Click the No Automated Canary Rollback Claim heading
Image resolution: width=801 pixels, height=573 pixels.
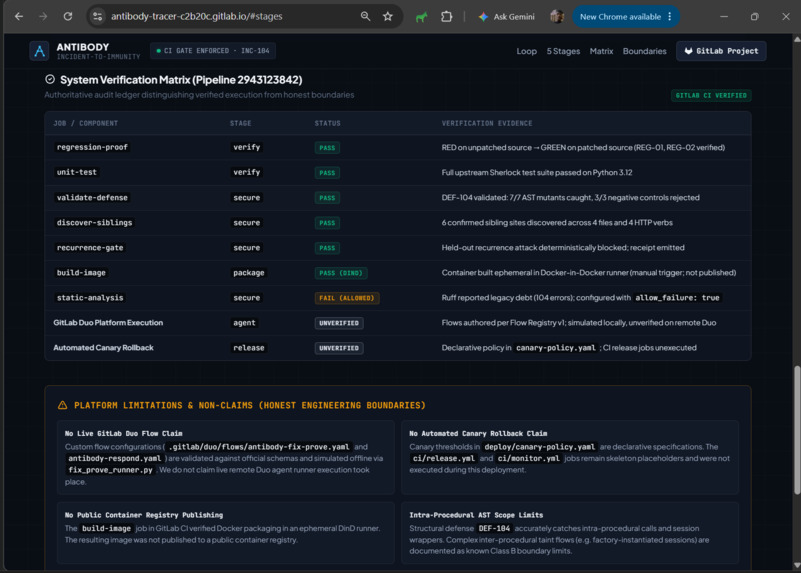[478, 433]
